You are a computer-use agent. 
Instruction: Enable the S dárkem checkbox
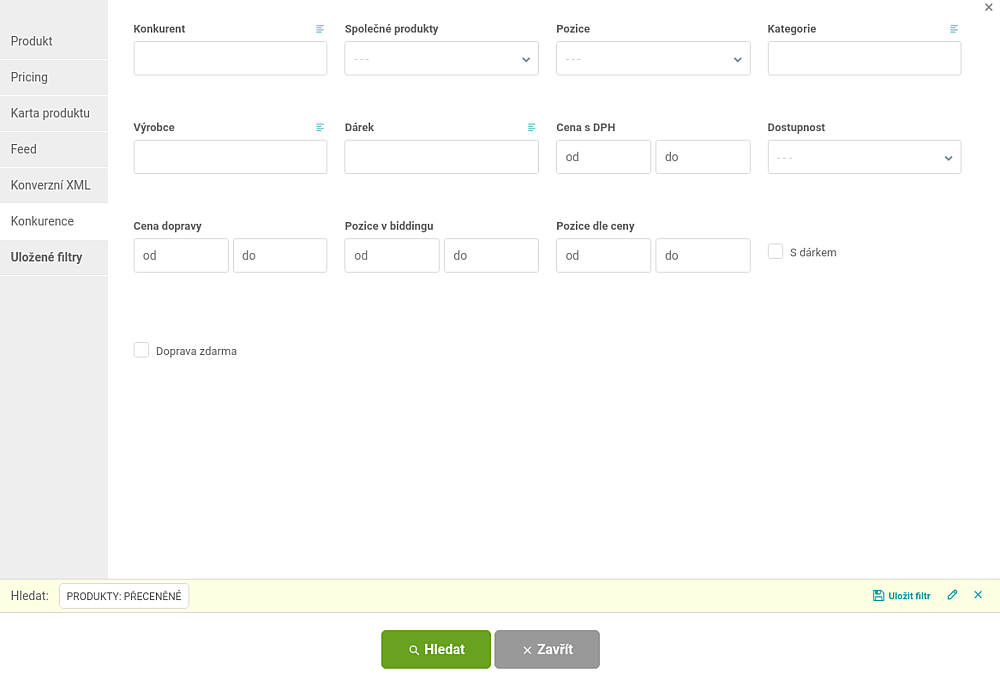click(776, 251)
